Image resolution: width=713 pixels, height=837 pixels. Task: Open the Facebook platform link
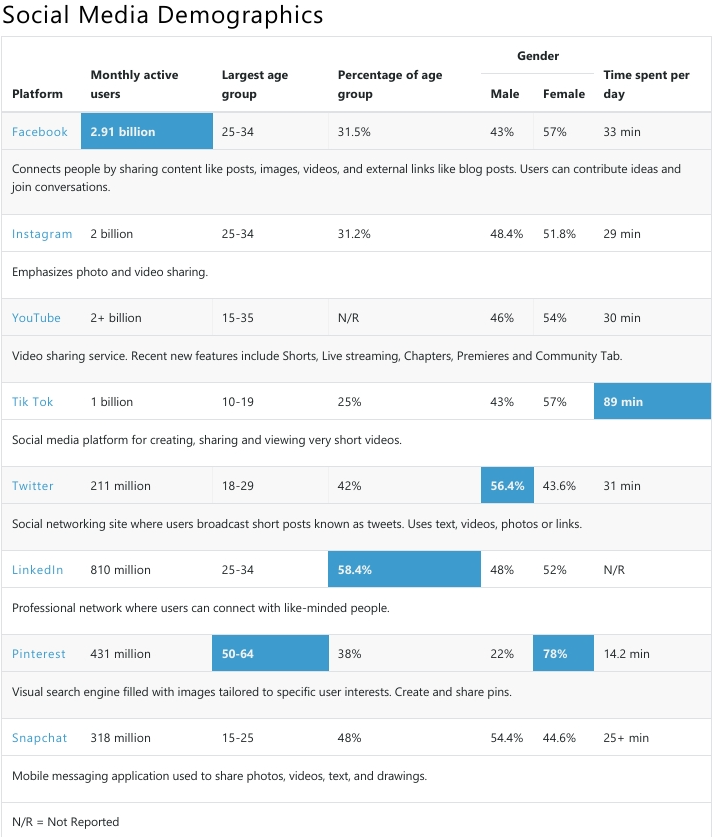tap(39, 132)
